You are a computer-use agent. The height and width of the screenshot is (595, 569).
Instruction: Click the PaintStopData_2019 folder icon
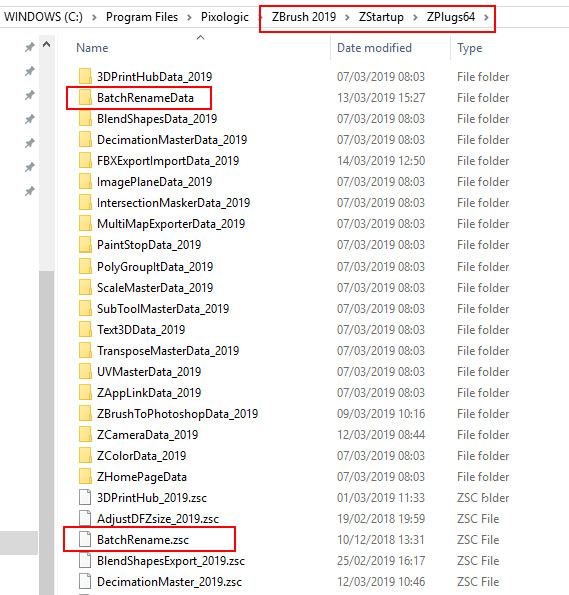[x=85, y=245]
